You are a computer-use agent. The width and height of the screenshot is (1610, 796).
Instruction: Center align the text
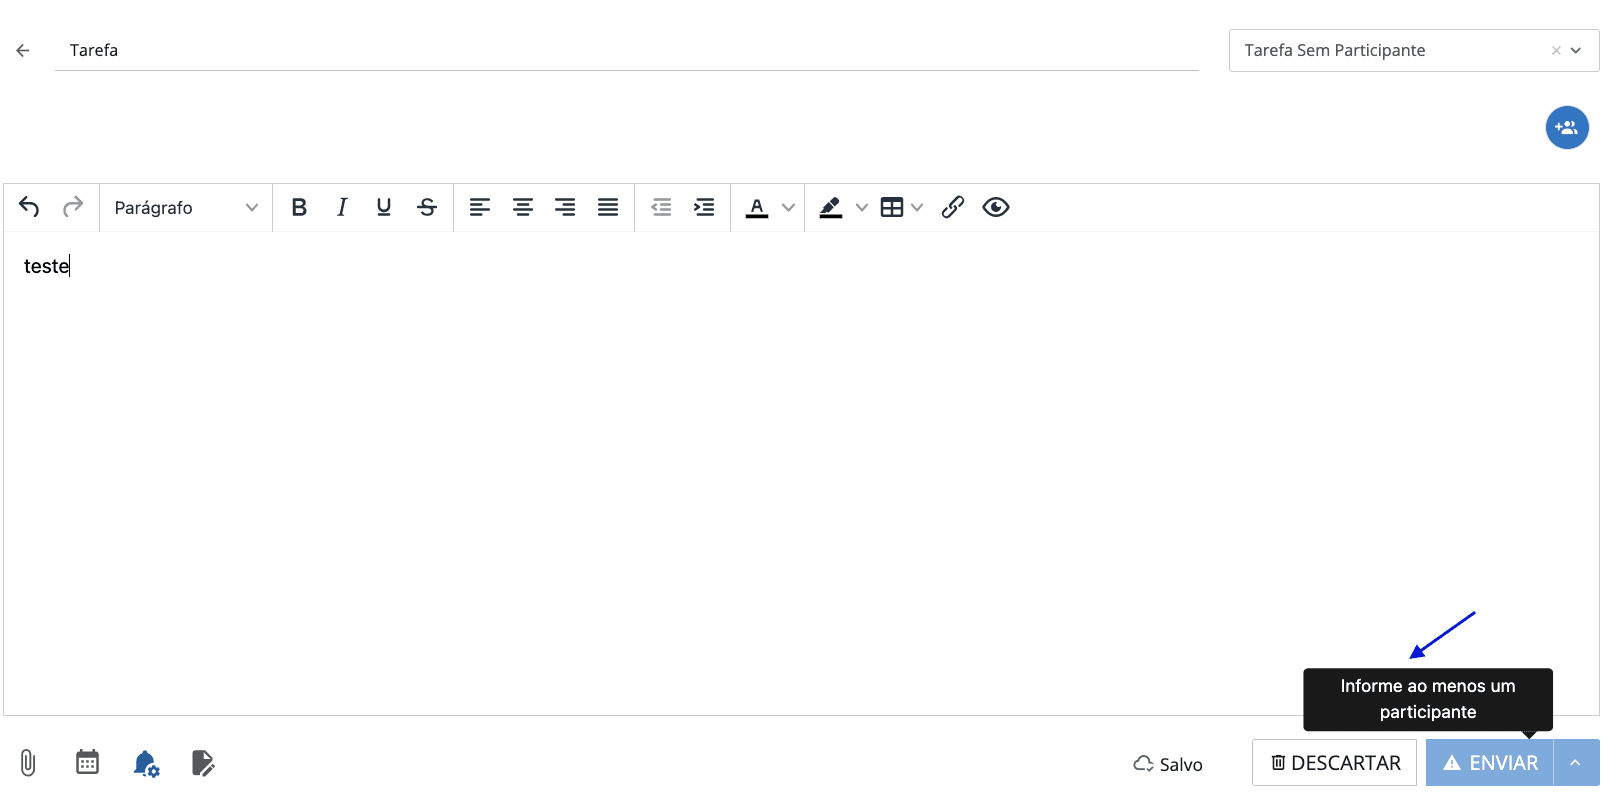pos(523,207)
